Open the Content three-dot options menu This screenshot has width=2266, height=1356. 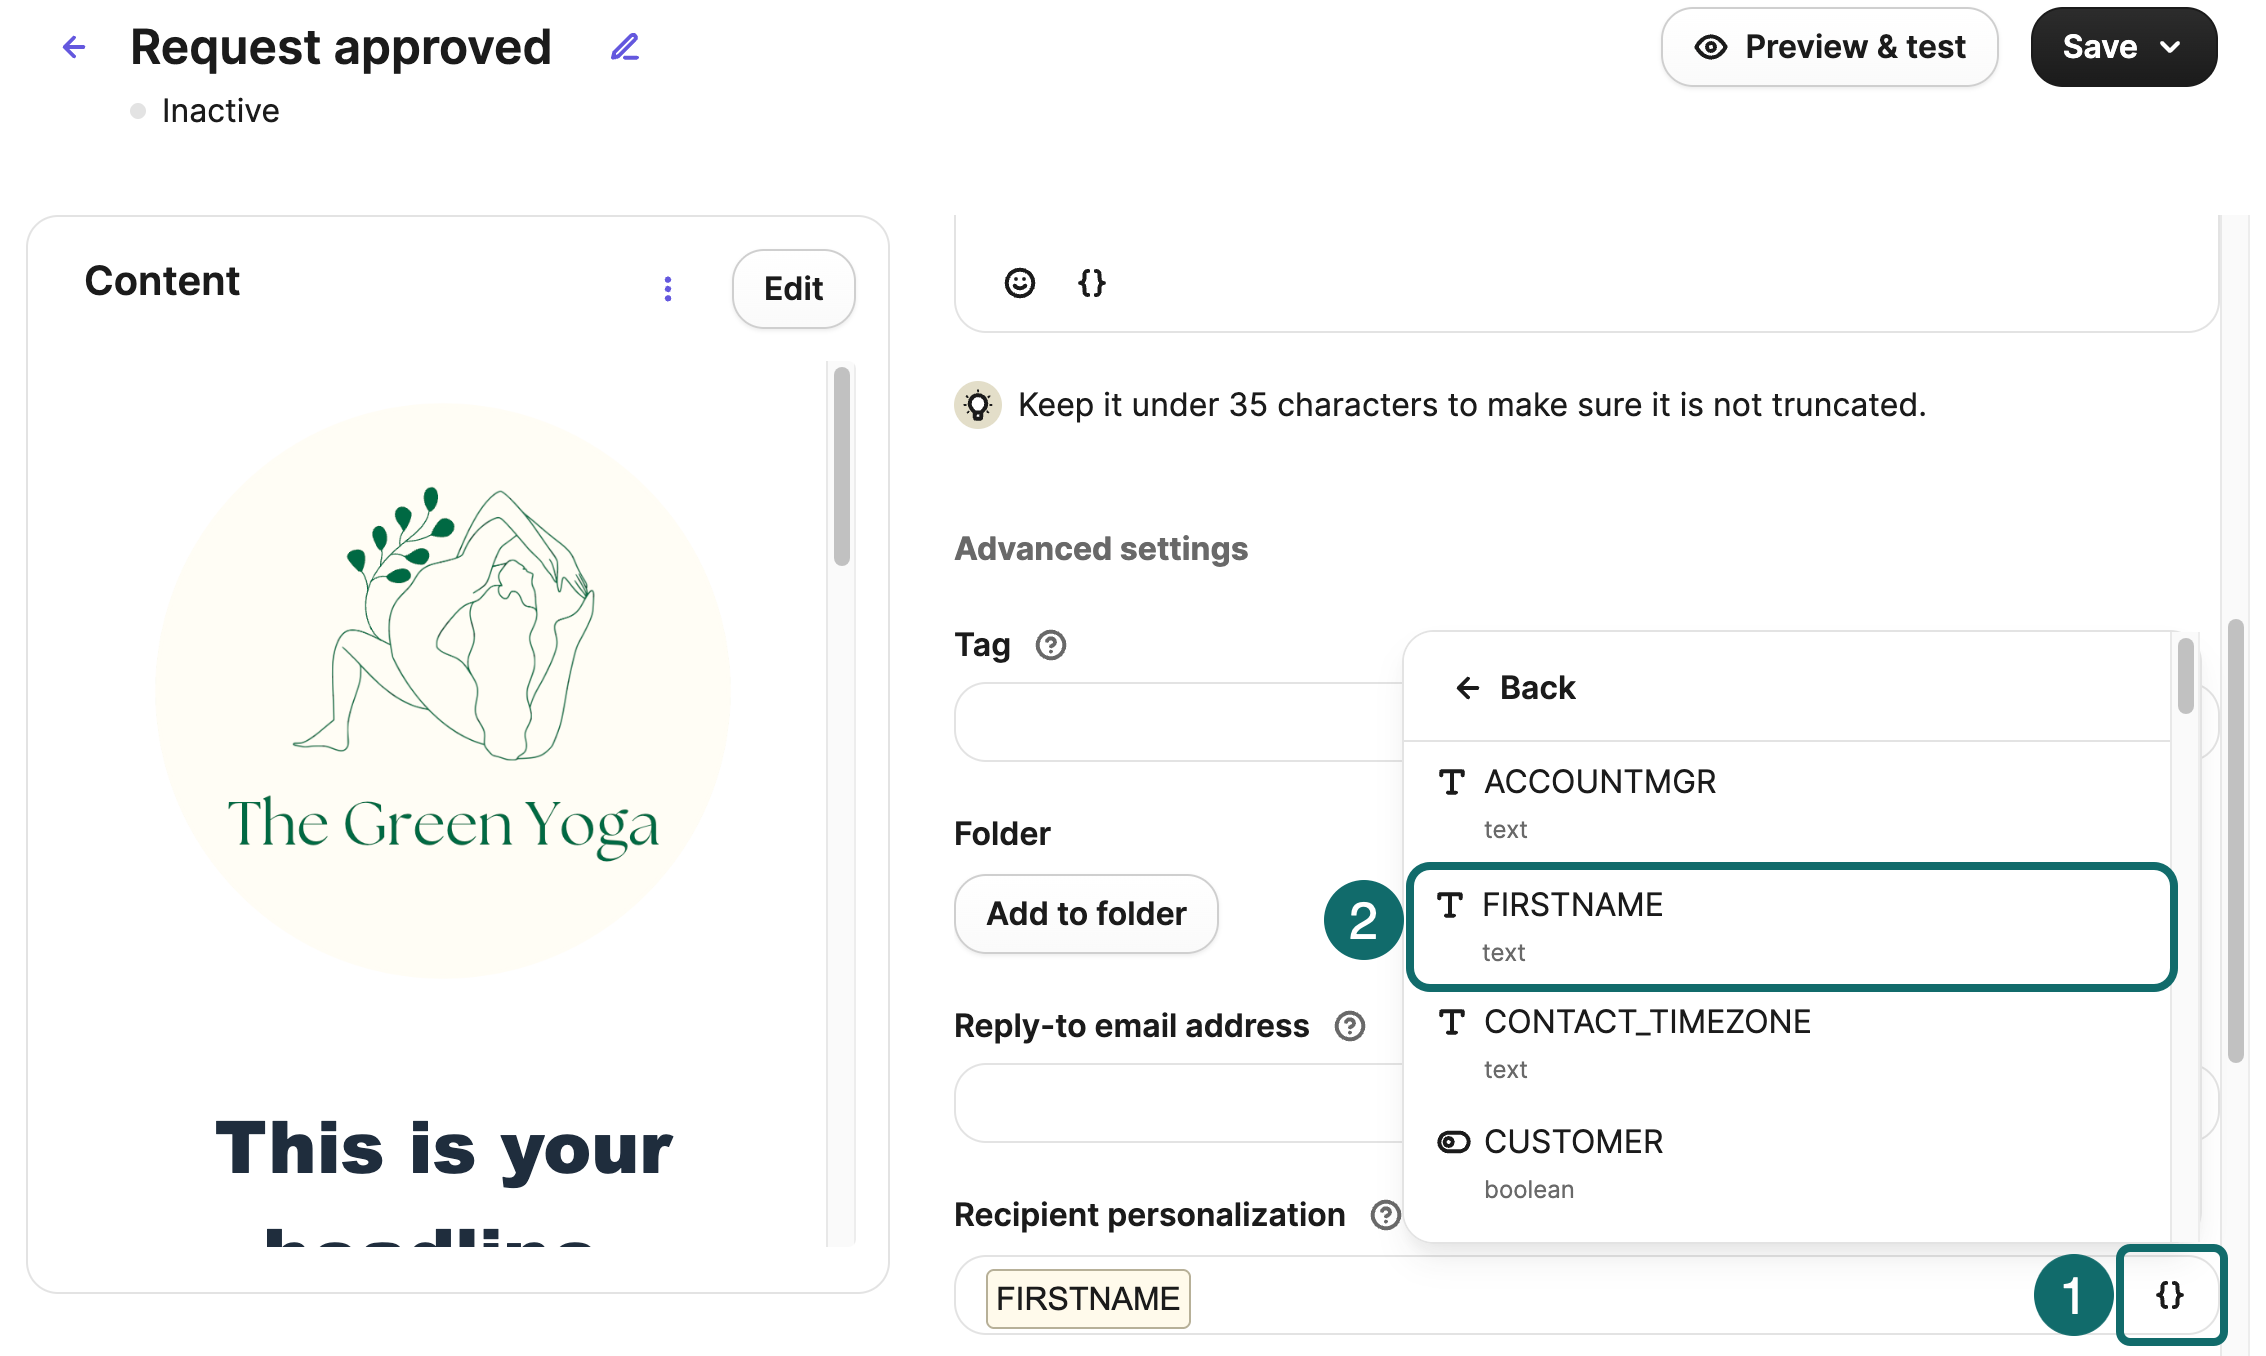(x=668, y=289)
